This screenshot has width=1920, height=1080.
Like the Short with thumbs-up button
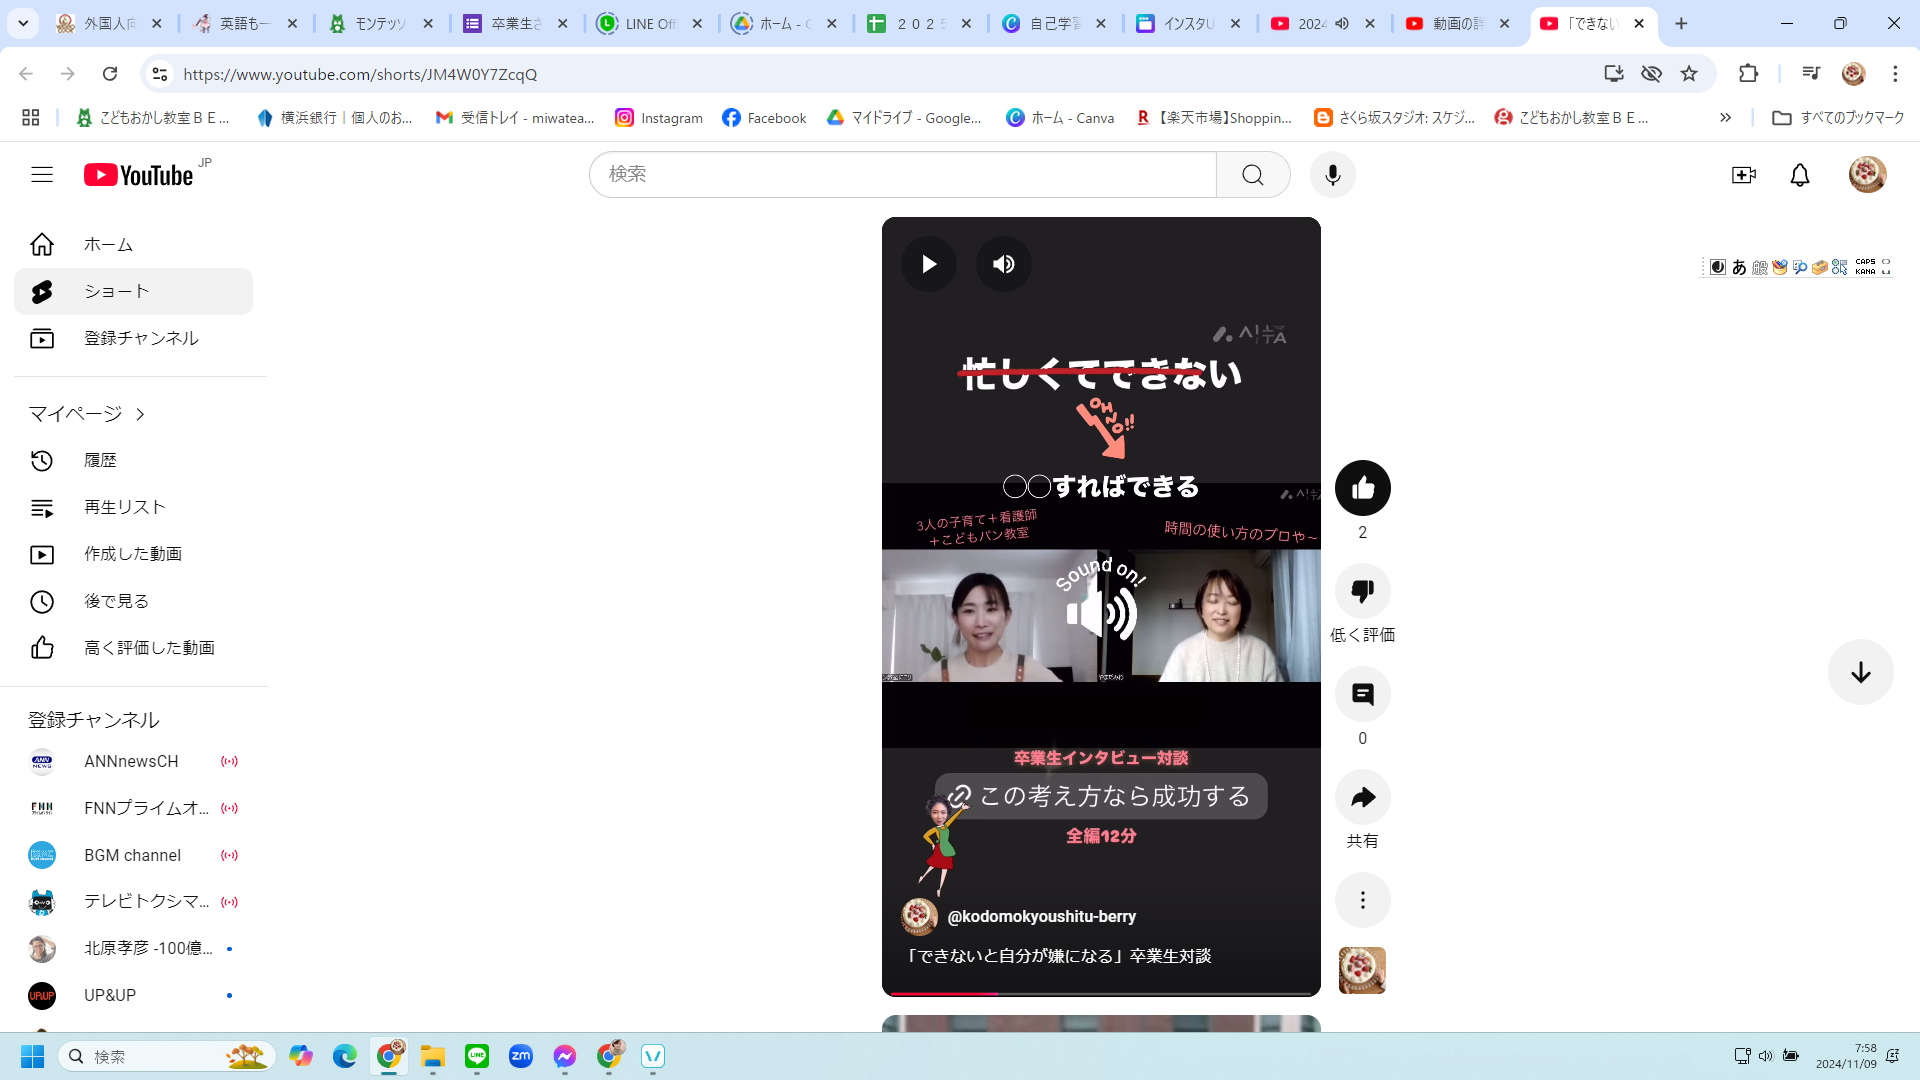tap(1362, 488)
